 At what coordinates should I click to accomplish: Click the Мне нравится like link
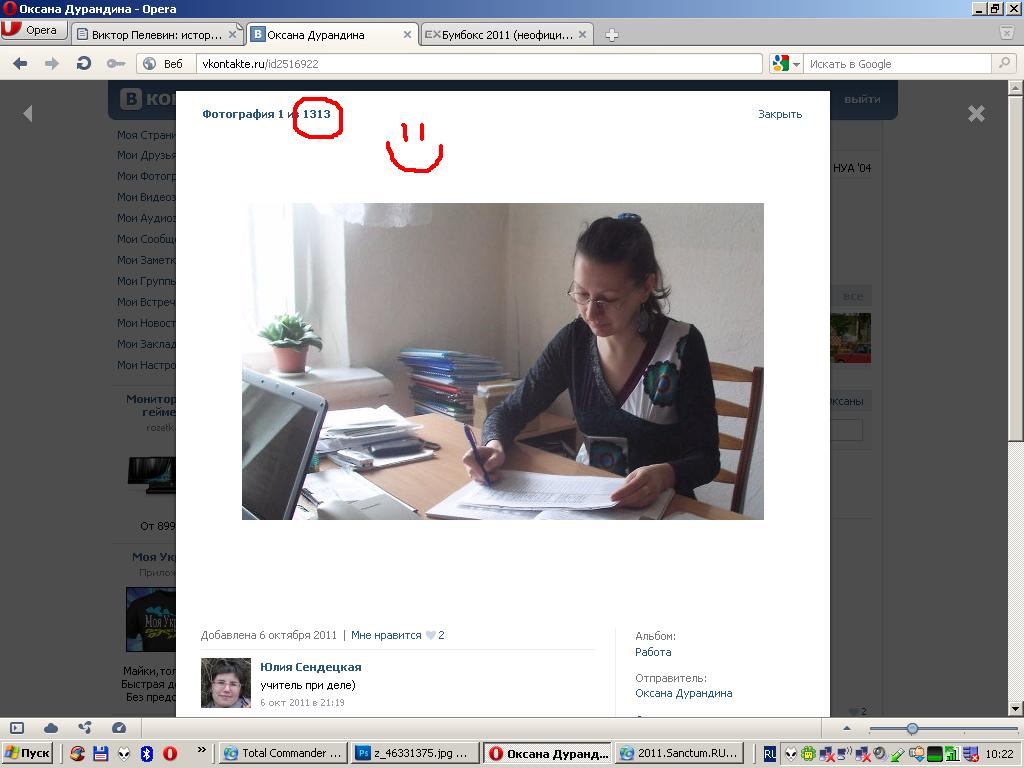(386, 635)
